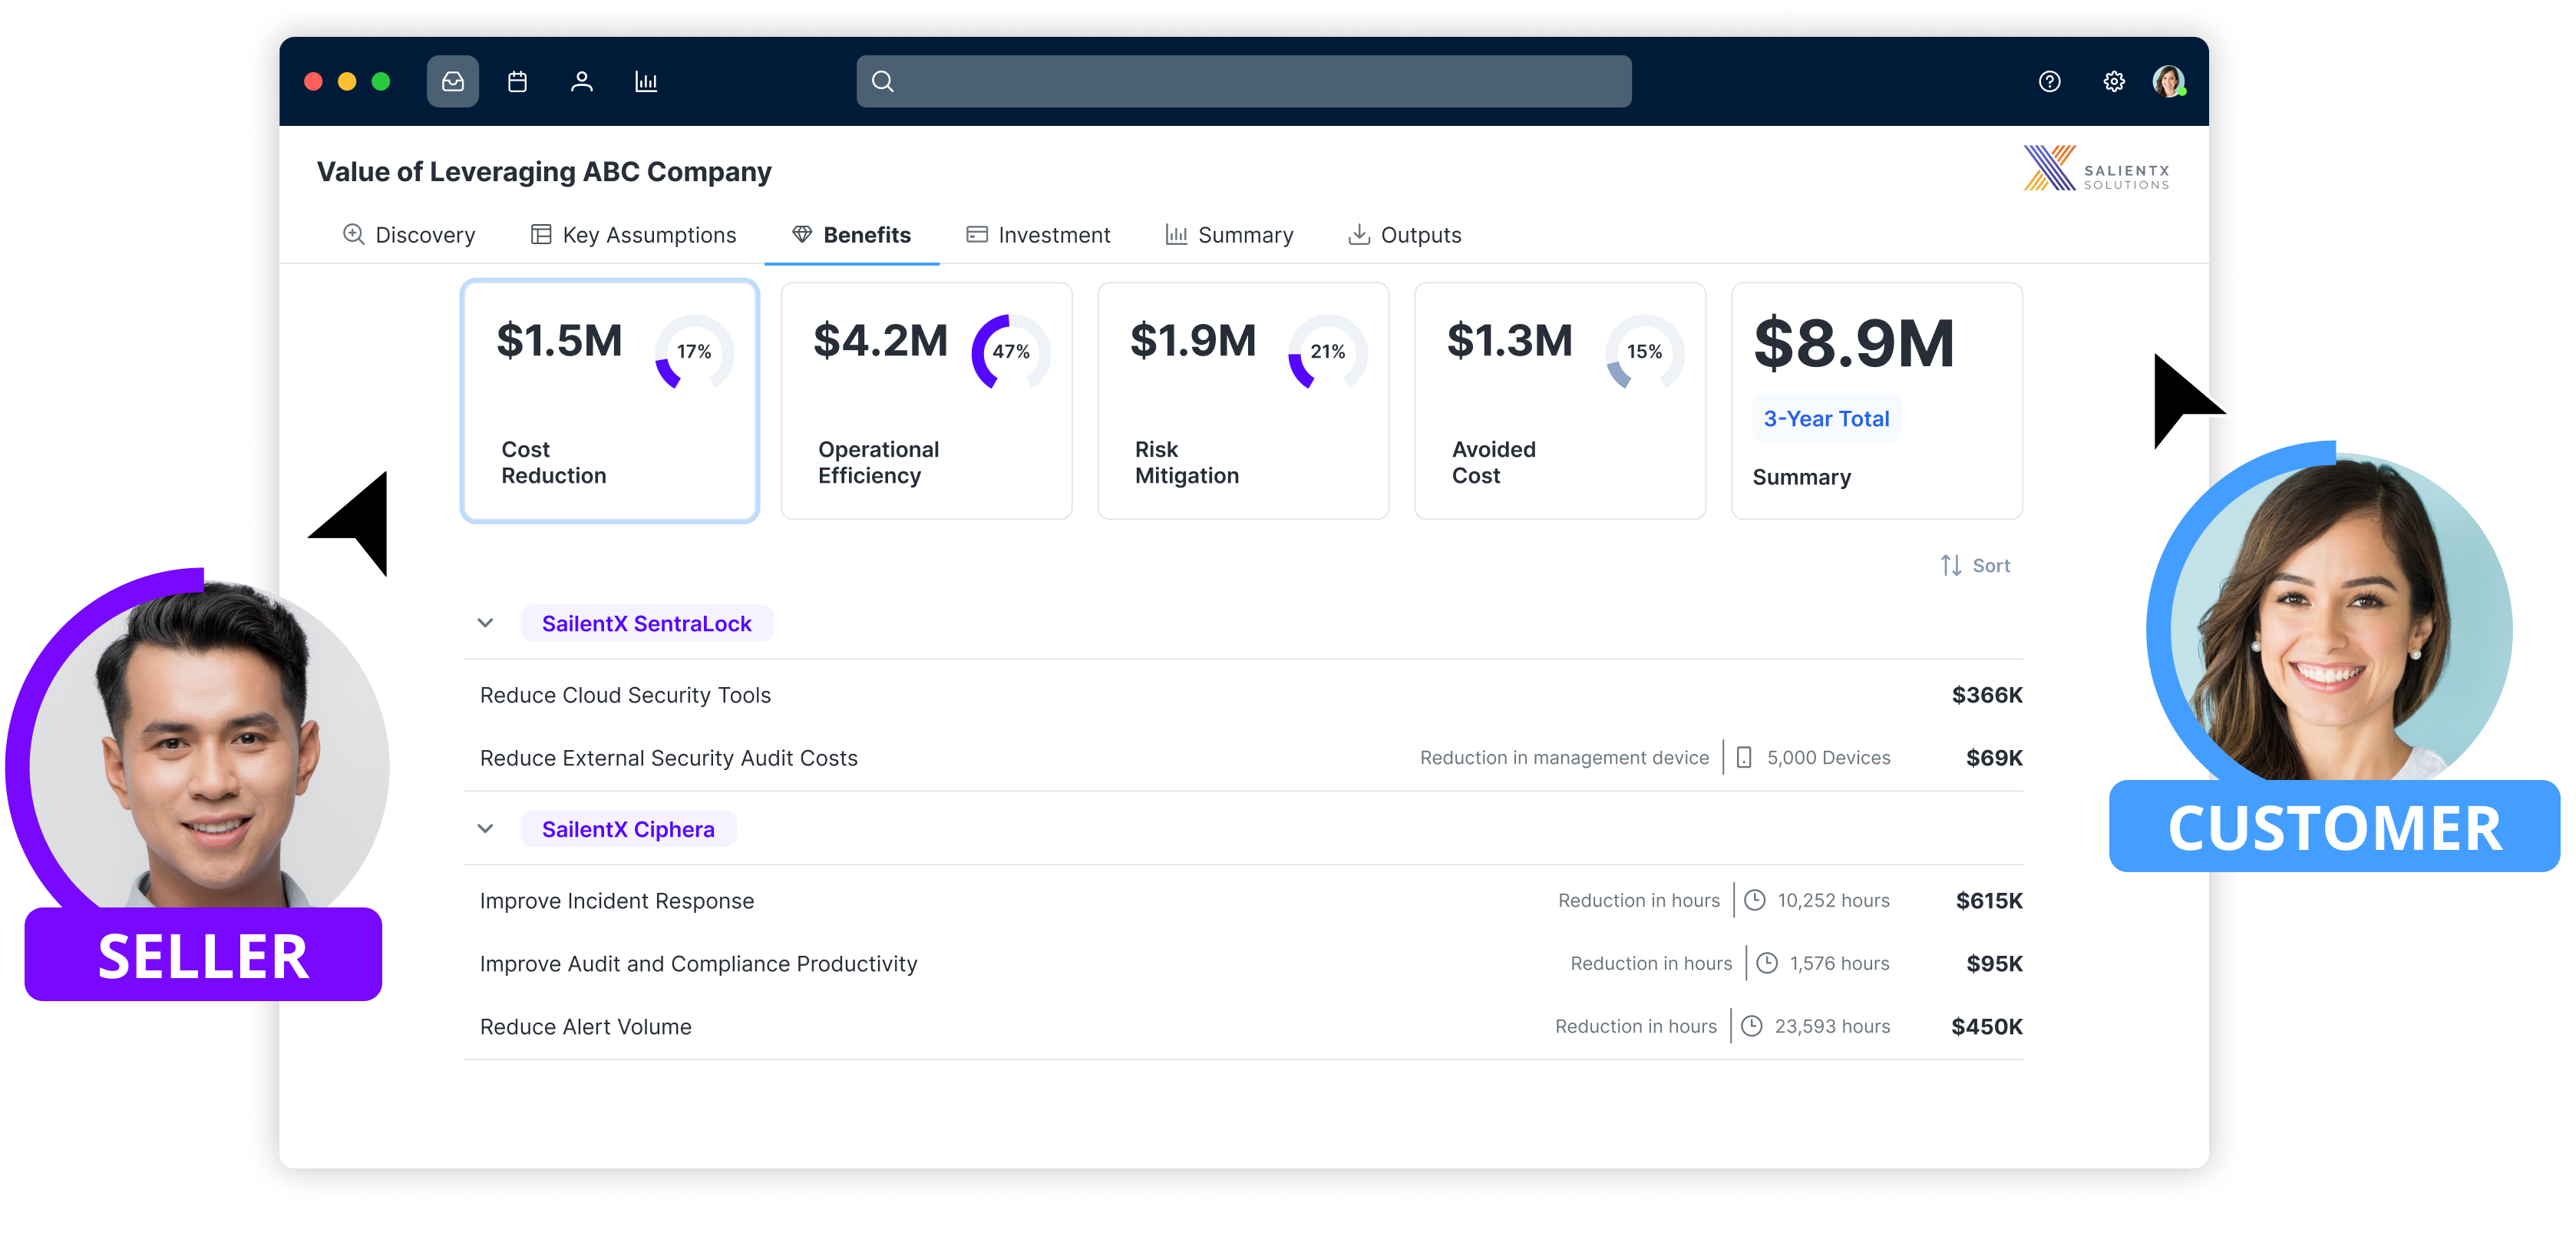Open the help question mark icon
Viewport: 2576px width, 1256px height.
pos(2049,81)
